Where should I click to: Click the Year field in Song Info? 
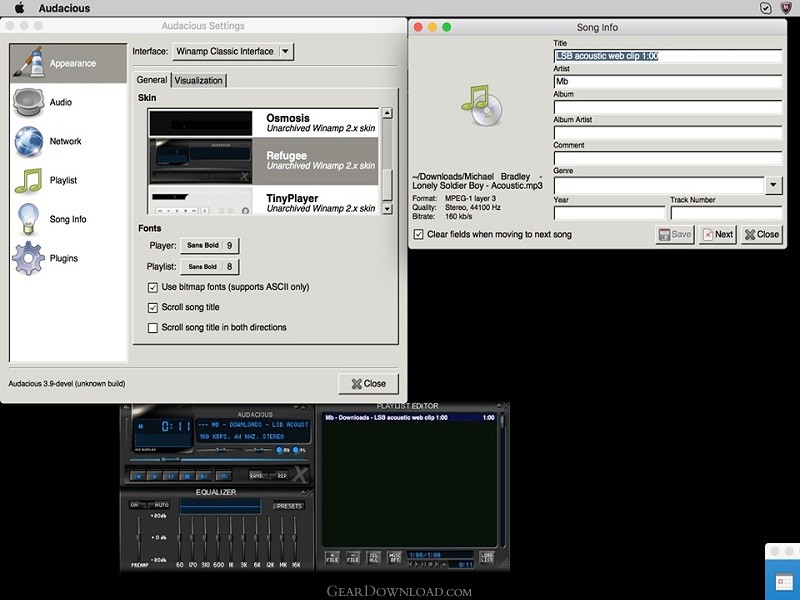[x=610, y=213]
